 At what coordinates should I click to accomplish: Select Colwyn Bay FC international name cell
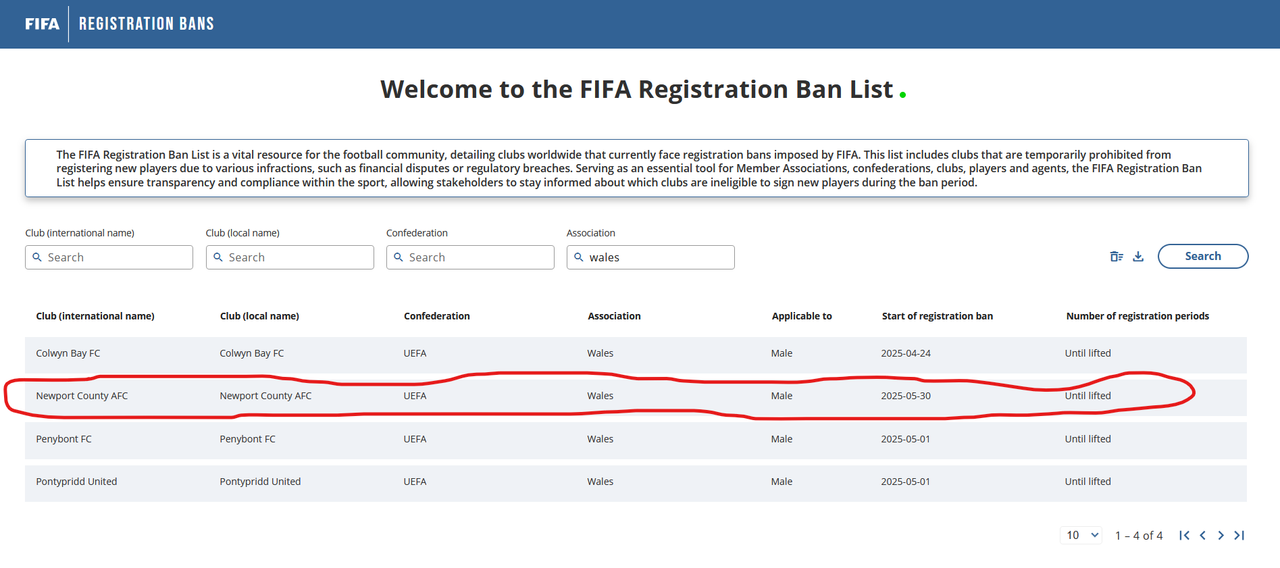[x=68, y=353]
